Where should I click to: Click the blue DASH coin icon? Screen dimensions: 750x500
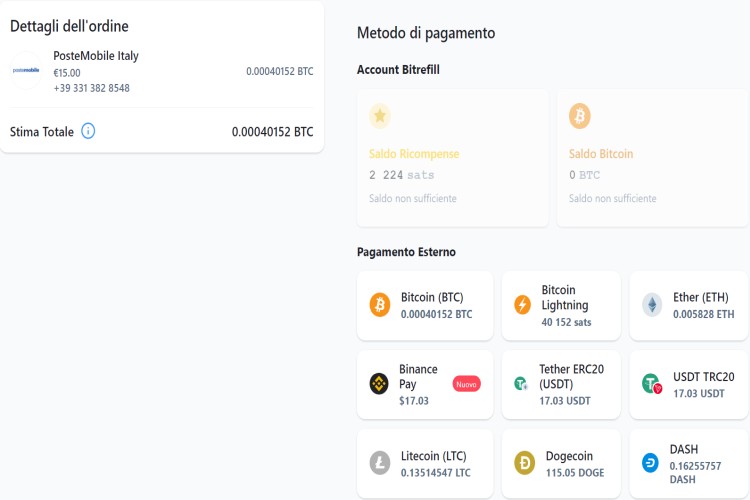[x=650, y=463]
